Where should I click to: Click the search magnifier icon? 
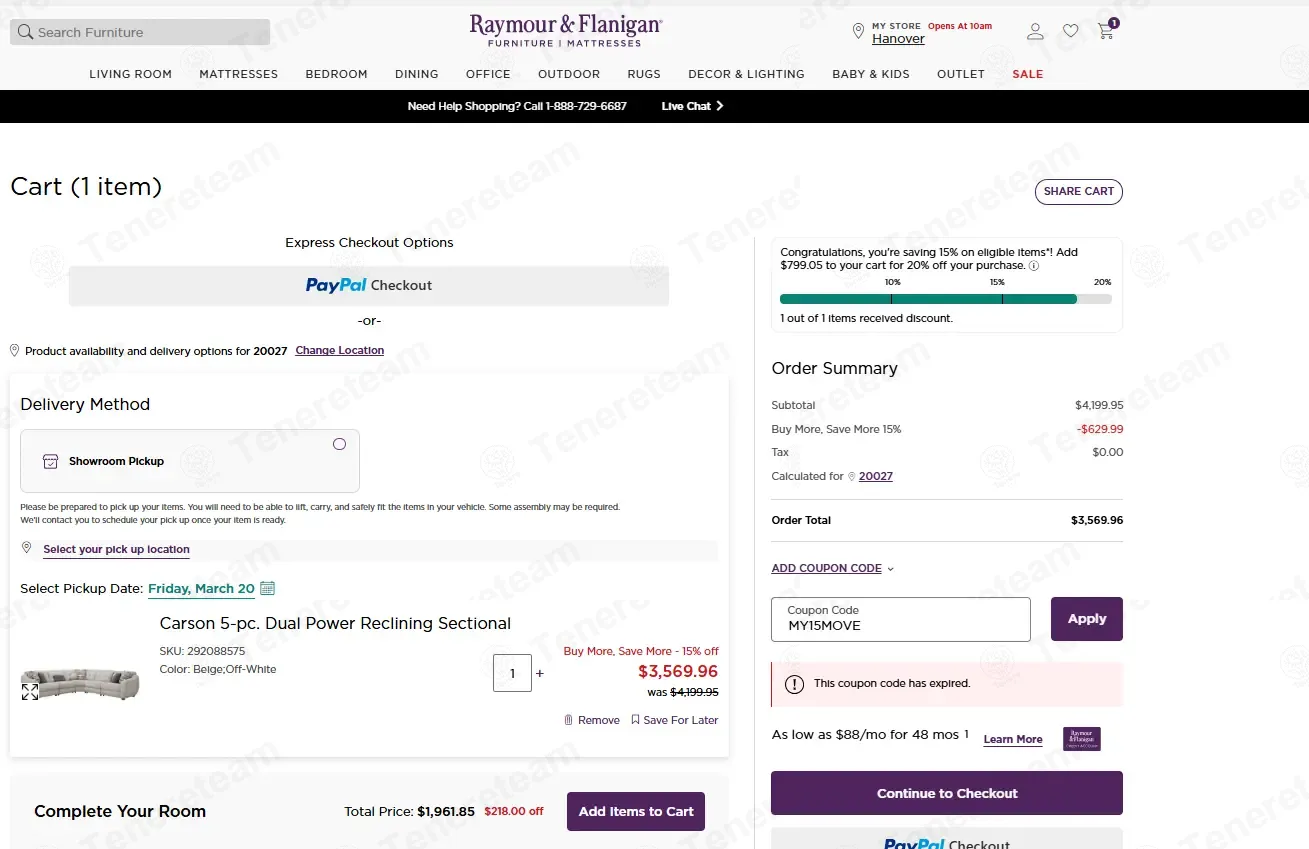point(26,32)
